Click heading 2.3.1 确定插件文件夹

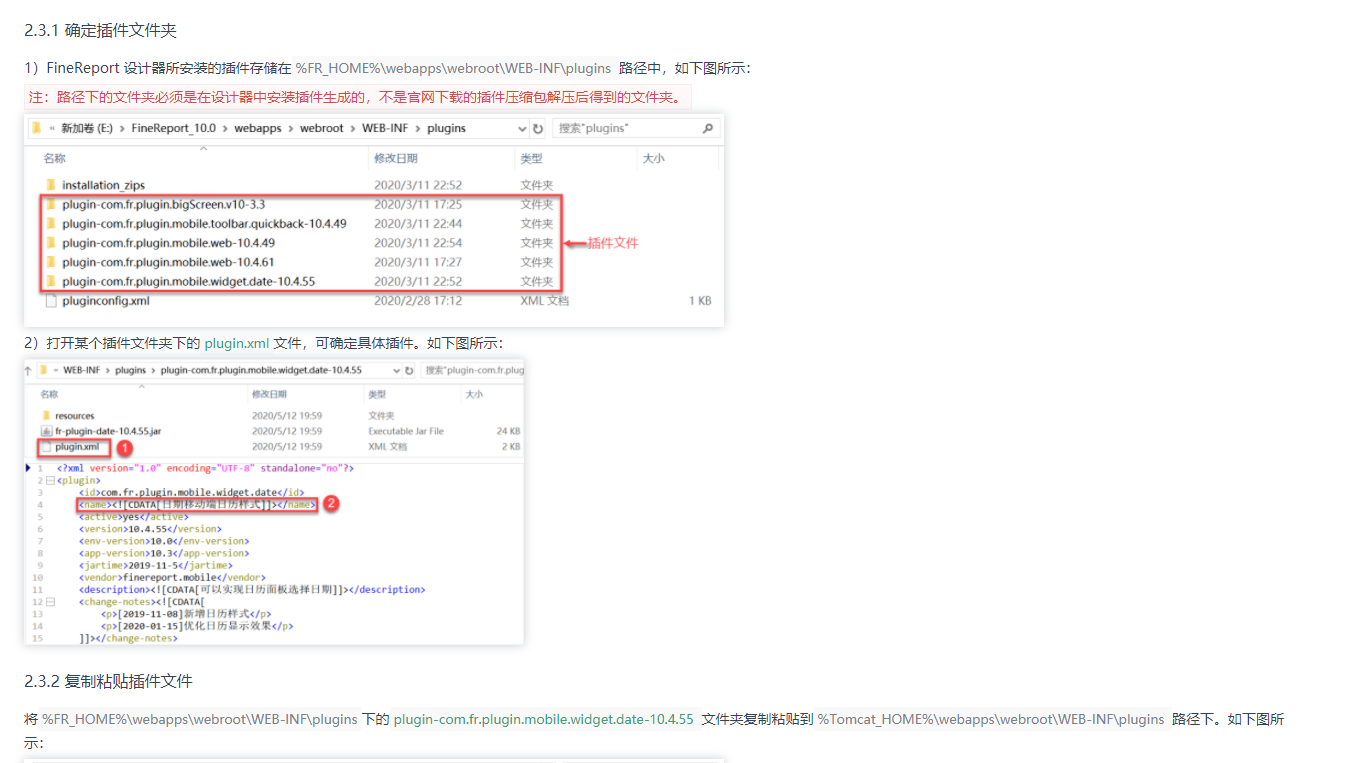point(100,31)
